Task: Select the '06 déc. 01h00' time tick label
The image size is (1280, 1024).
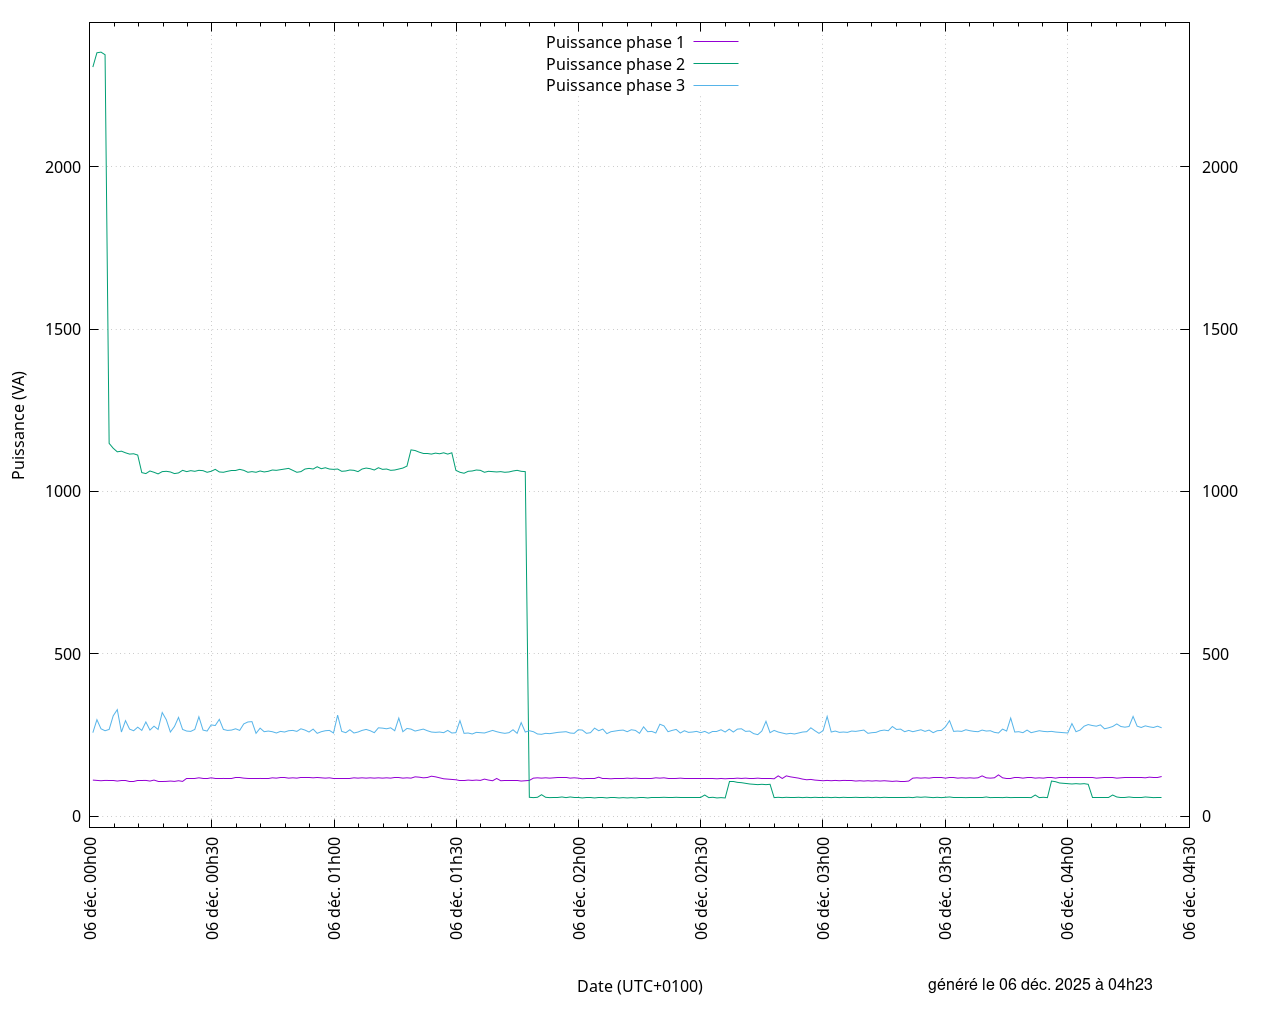Action: pyautogui.click(x=335, y=888)
